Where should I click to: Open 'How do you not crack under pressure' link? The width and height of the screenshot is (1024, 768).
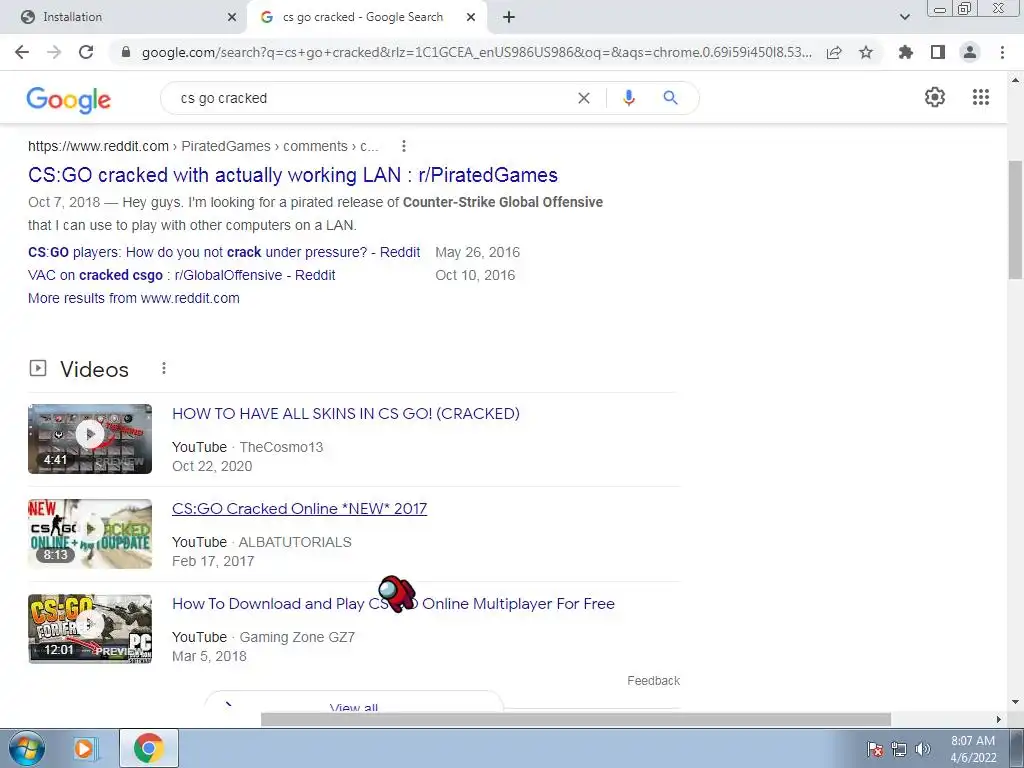(x=224, y=252)
